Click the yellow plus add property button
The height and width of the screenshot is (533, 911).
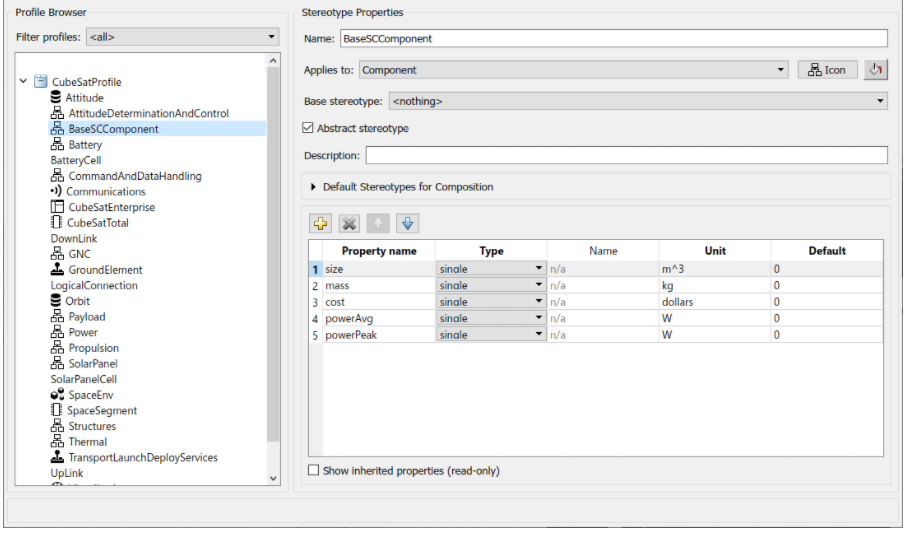pos(321,223)
